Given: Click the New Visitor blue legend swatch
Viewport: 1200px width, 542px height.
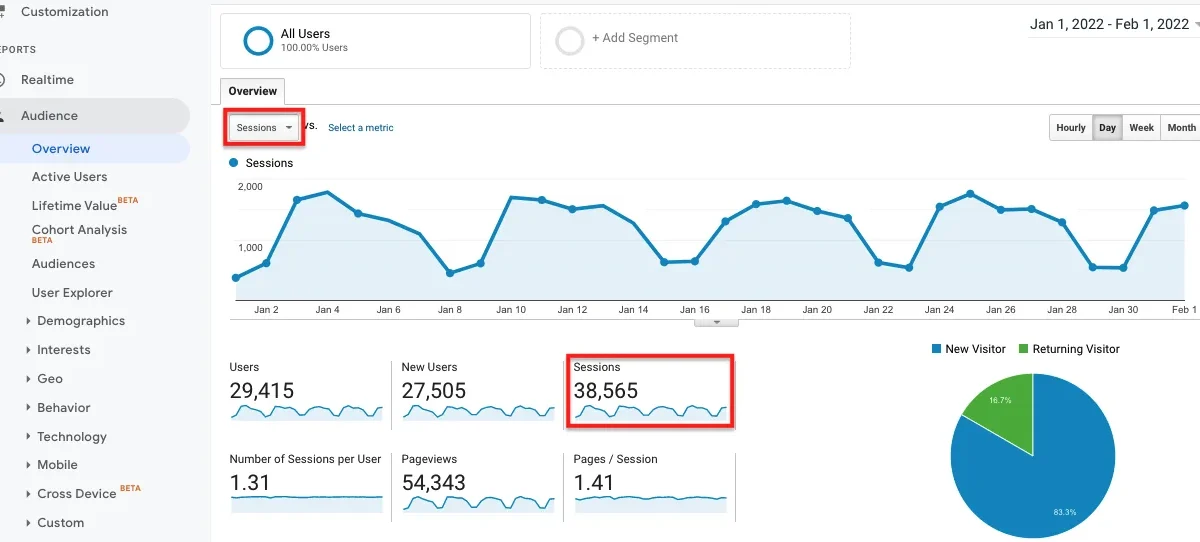Looking at the screenshot, I should point(936,349).
